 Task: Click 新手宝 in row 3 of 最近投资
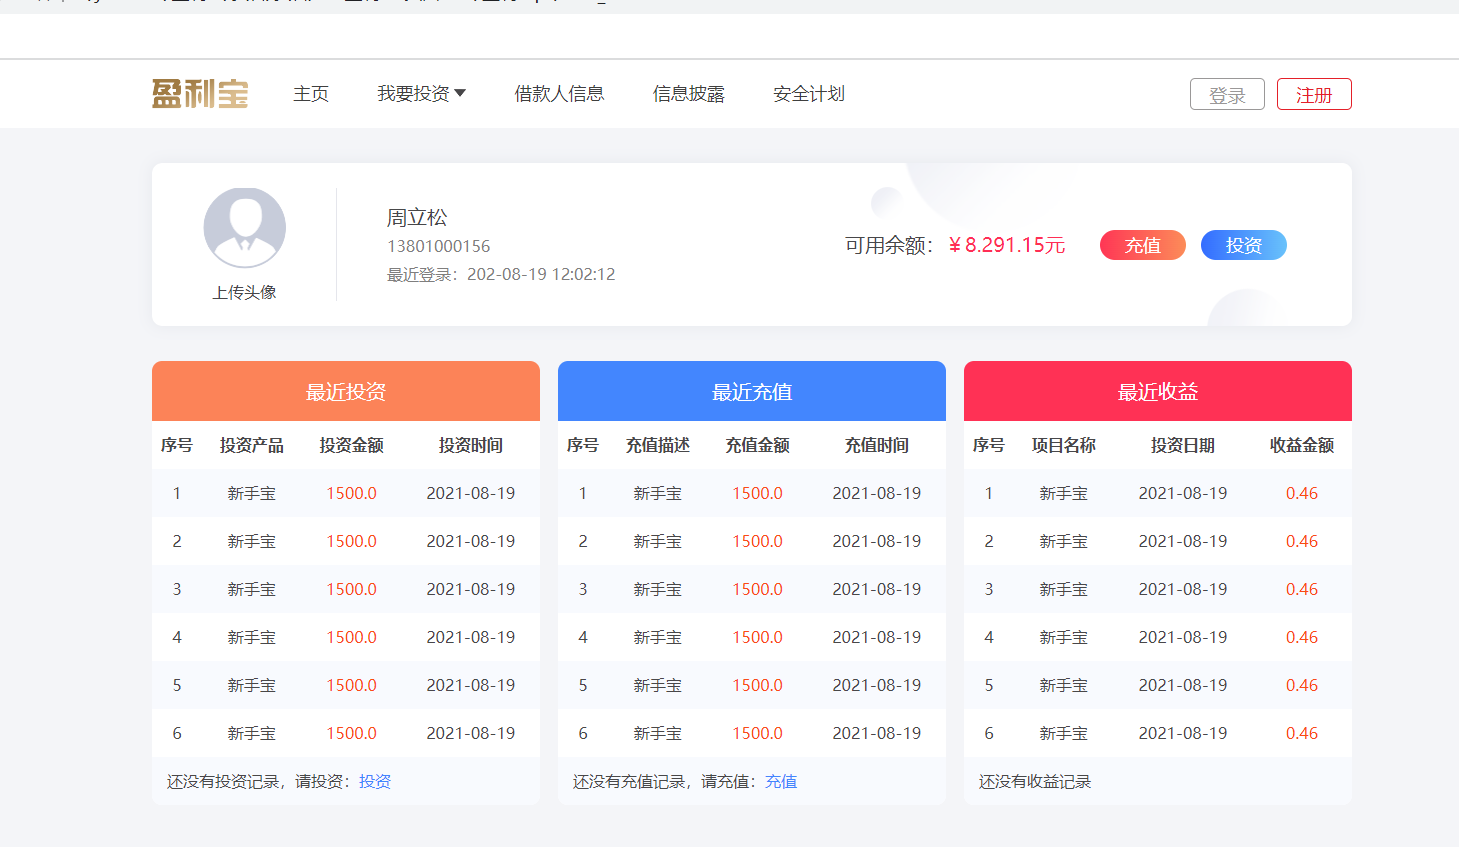[252, 589]
